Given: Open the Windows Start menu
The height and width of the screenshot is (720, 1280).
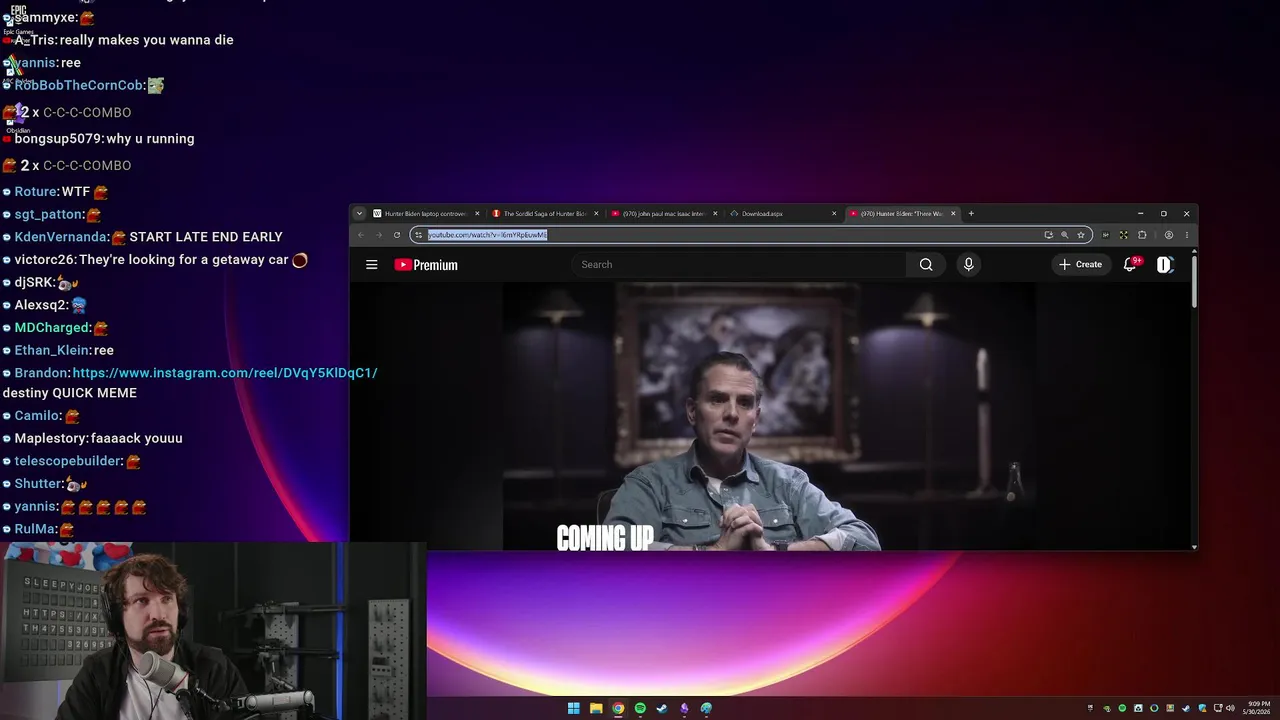Looking at the screenshot, I should [x=573, y=708].
